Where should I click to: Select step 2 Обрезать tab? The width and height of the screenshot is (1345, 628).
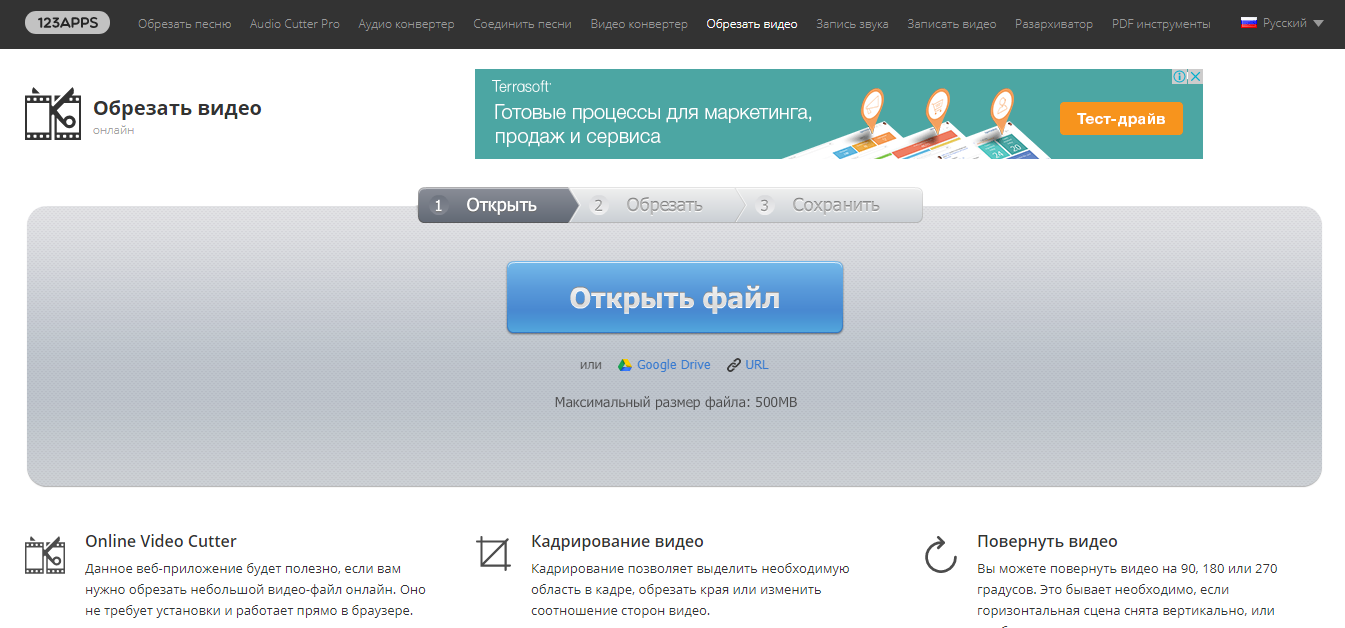pyautogui.click(x=657, y=205)
